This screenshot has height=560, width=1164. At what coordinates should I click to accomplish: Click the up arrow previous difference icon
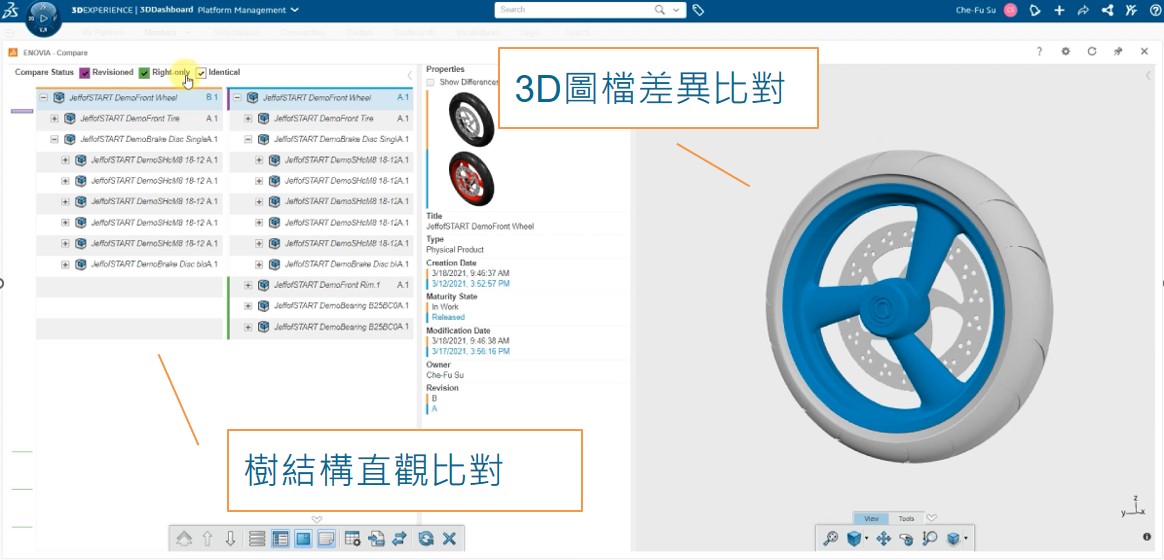tap(209, 539)
